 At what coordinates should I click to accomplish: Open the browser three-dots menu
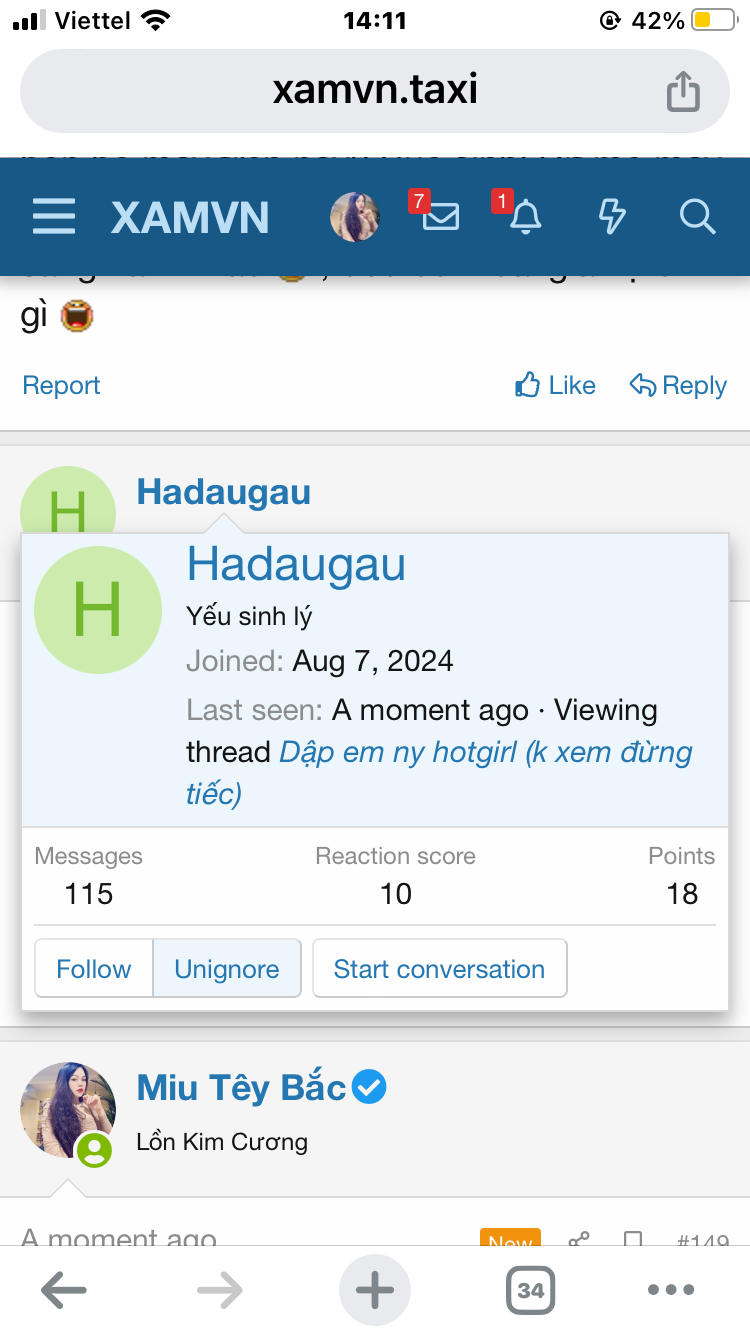point(670,1290)
